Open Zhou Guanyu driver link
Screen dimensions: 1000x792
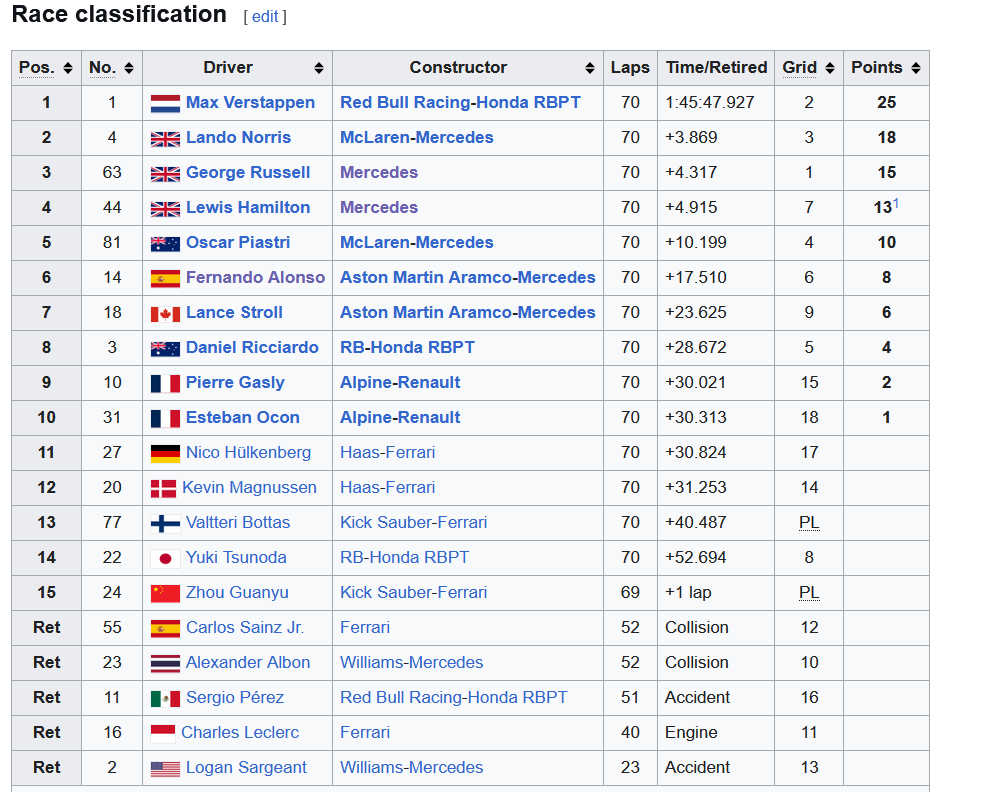click(x=237, y=593)
